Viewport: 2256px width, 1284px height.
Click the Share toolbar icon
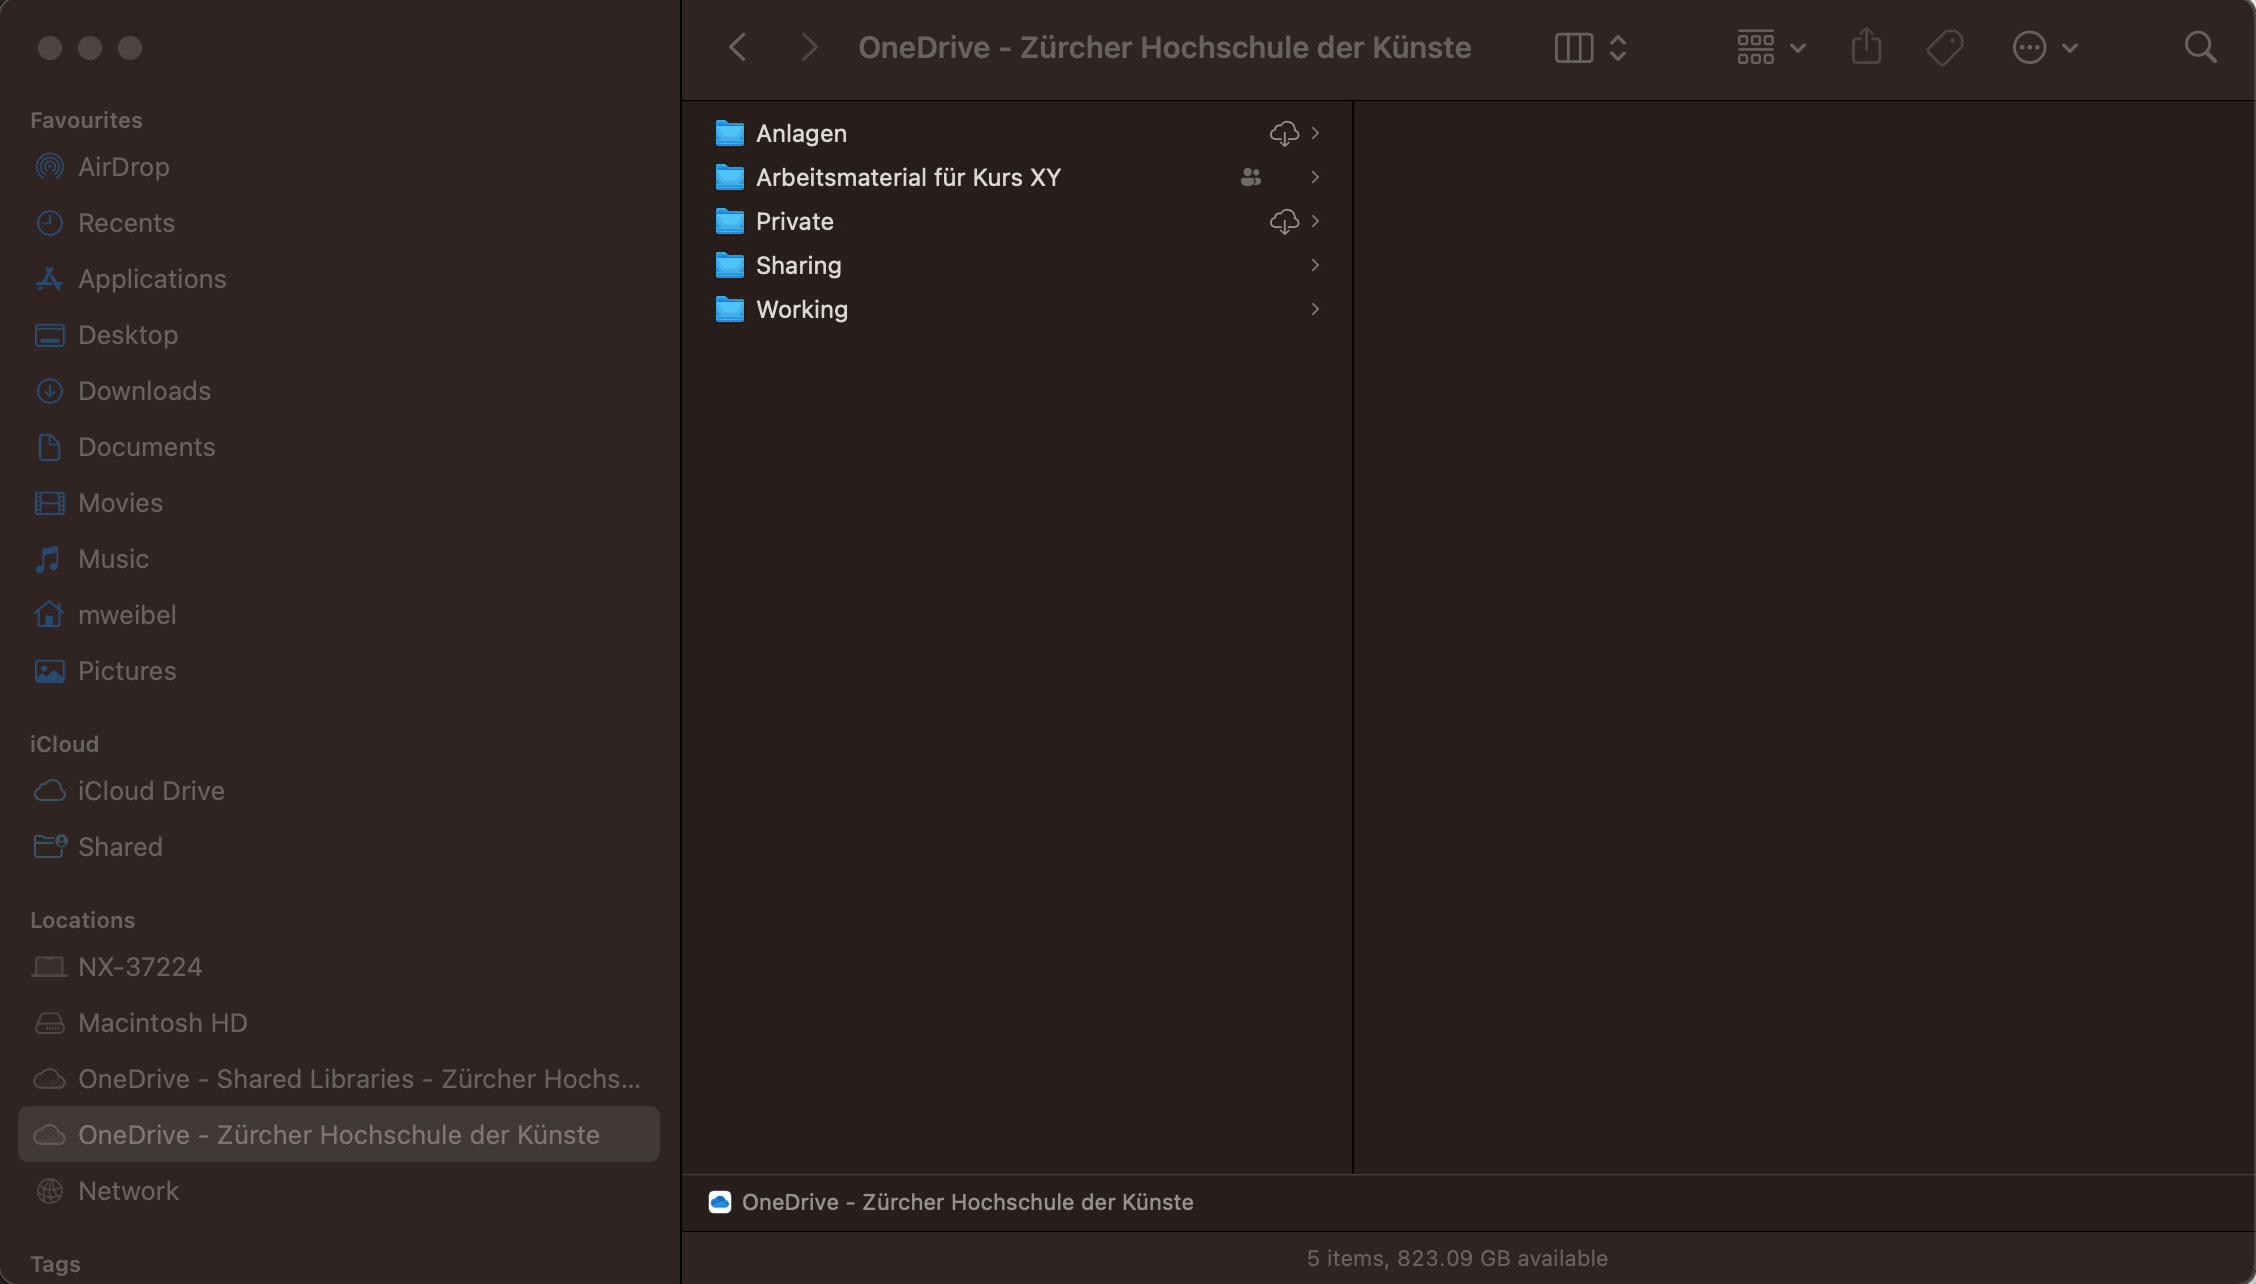[1866, 47]
